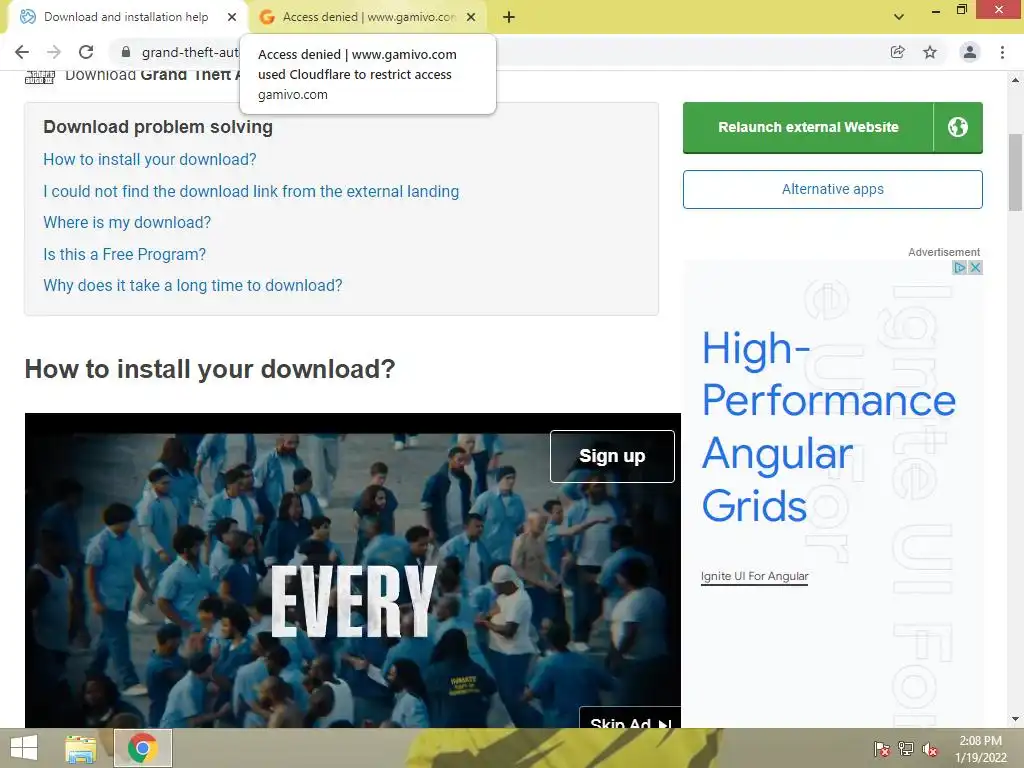Expand the tab search chevron
Screen dimensions: 1024x768
pyautogui.click(x=899, y=17)
